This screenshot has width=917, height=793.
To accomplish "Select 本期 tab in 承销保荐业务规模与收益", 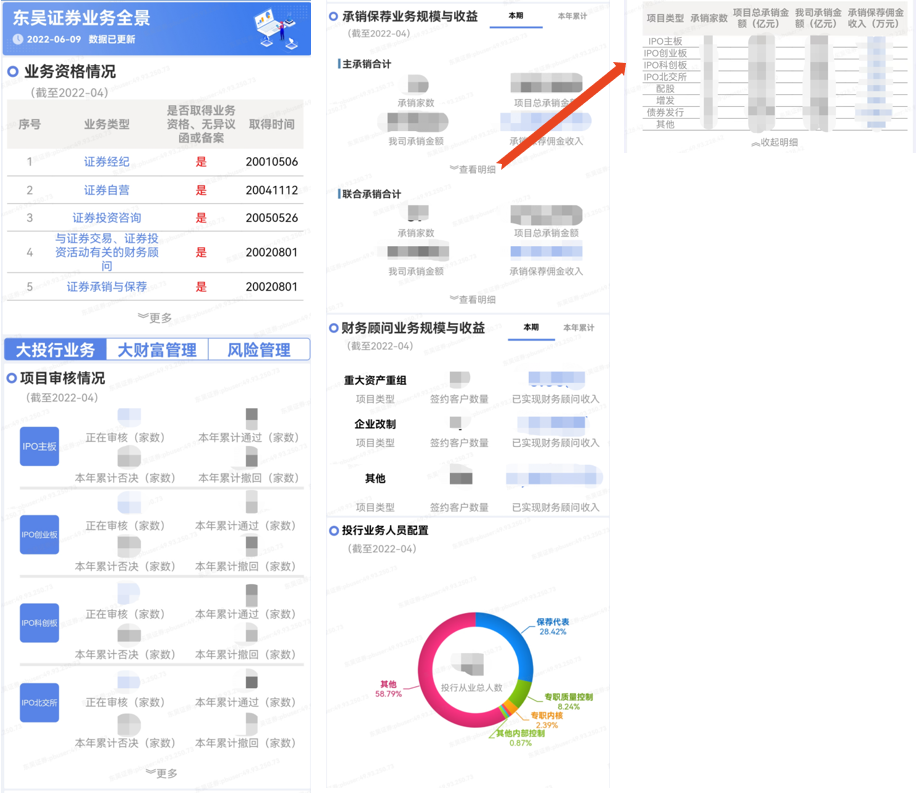I will pos(516,16).
